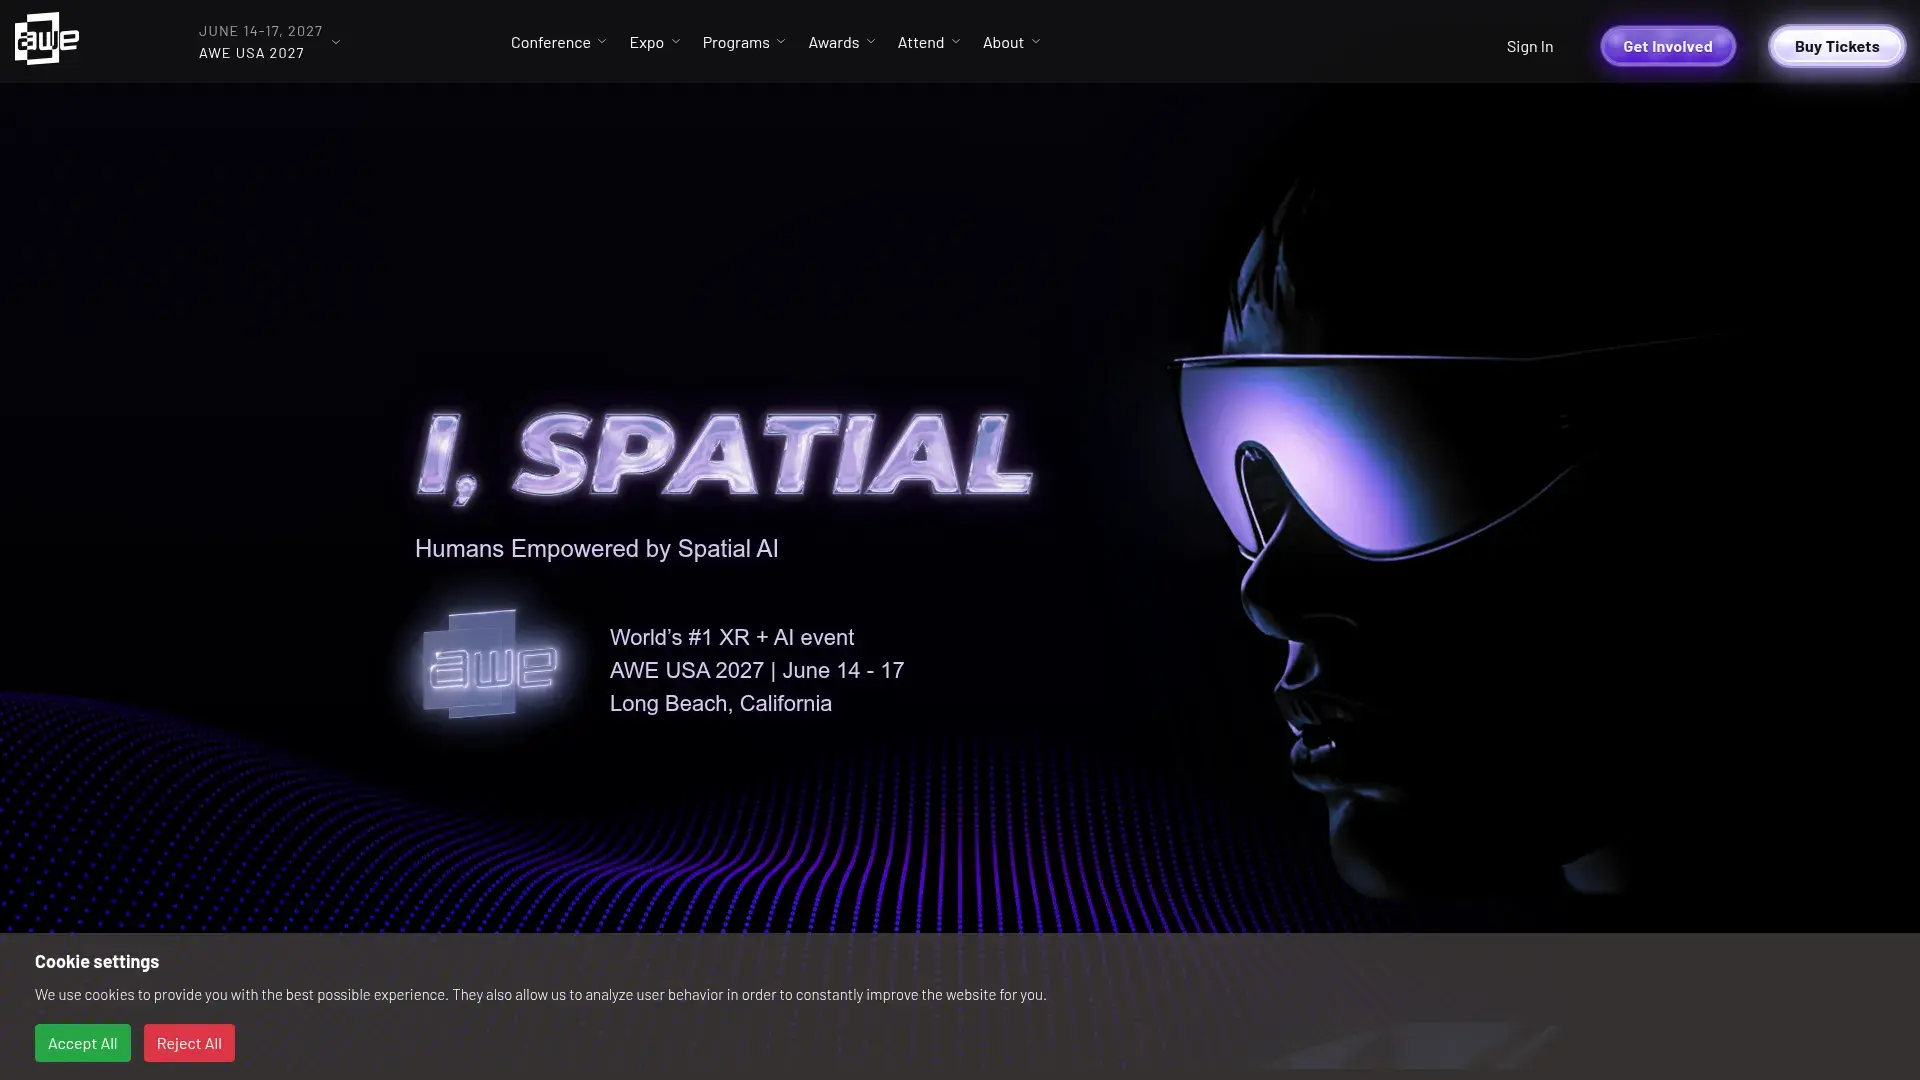Click the AWE logo in the header

coord(47,39)
